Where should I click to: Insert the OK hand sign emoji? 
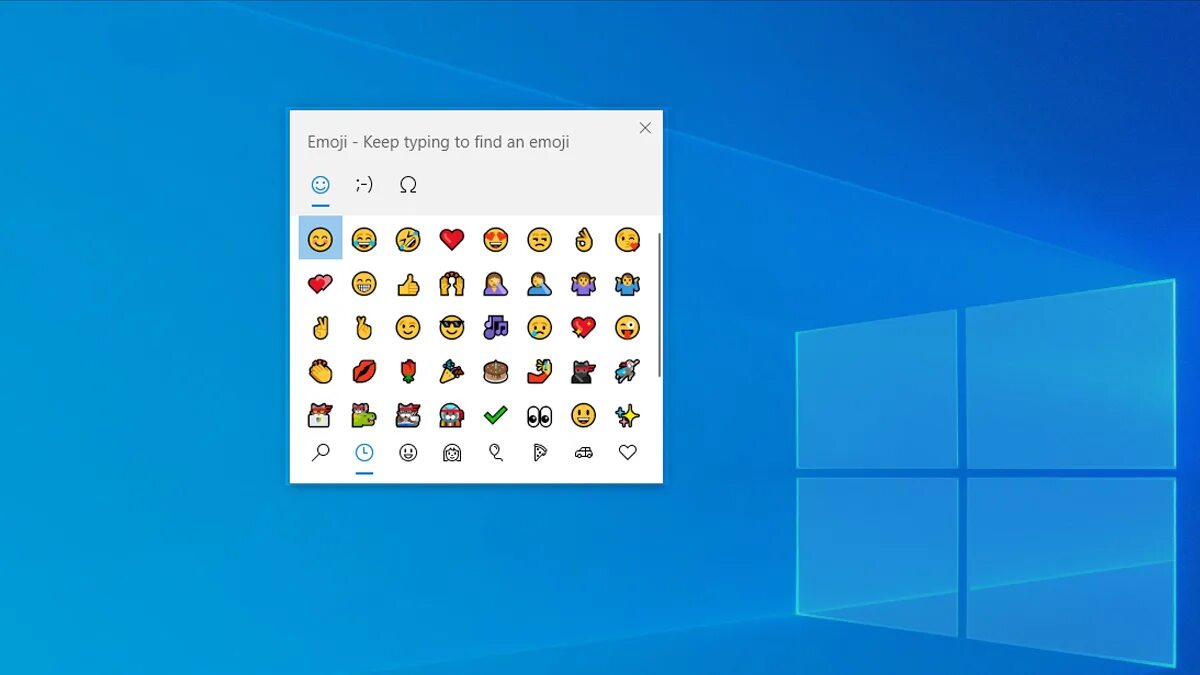pyautogui.click(x=583, y=239)
